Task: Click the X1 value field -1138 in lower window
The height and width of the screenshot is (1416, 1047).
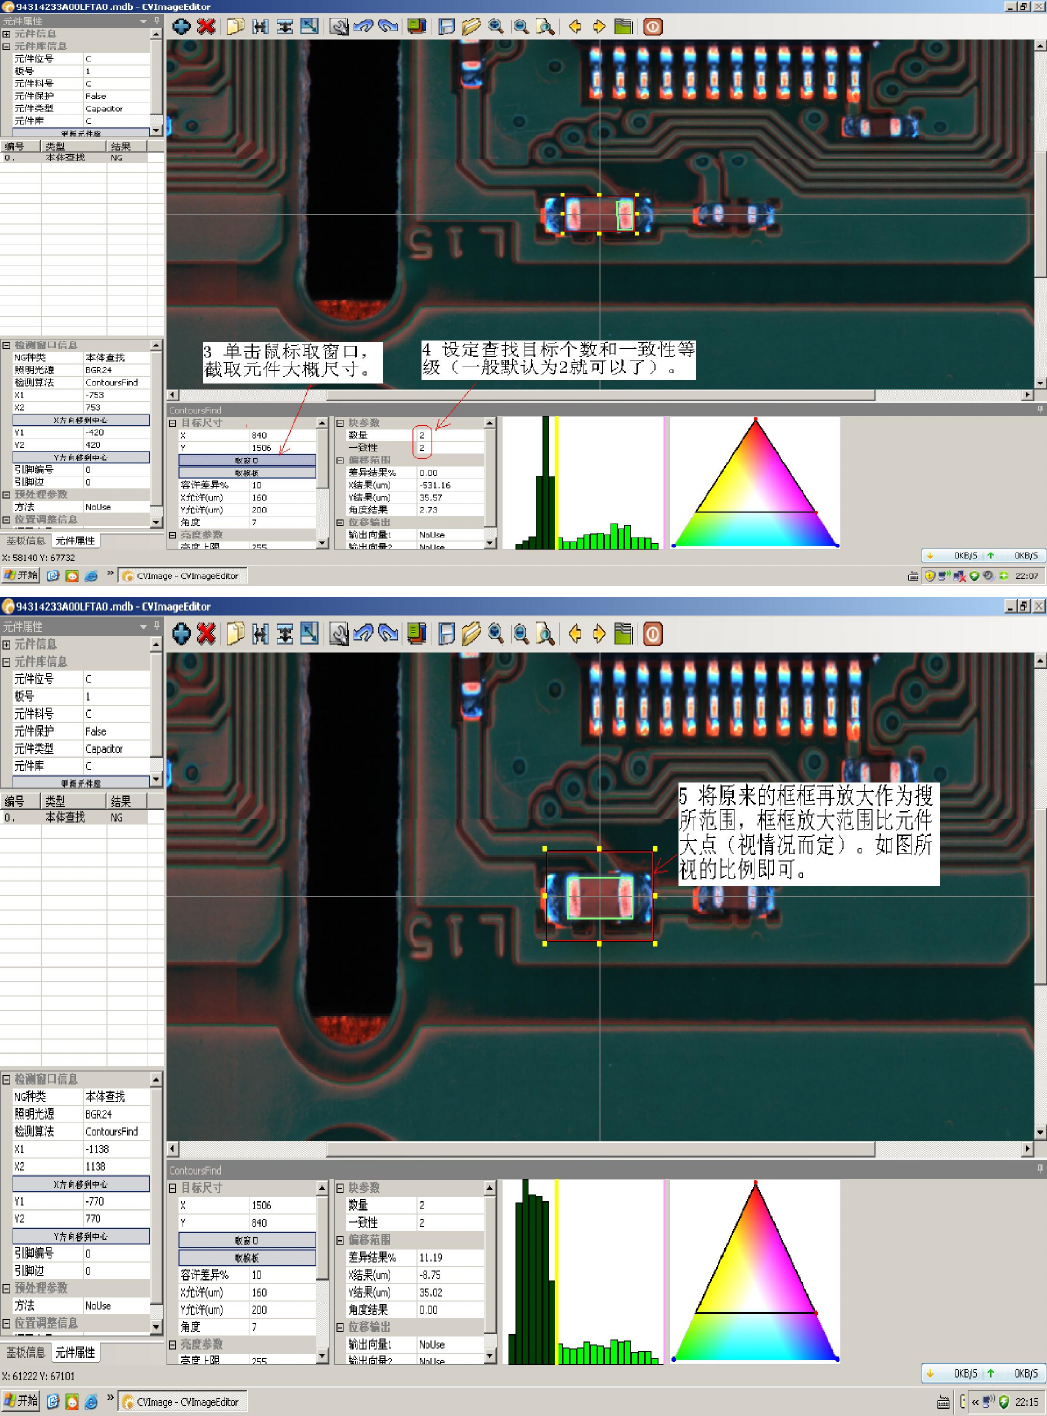Action: click(x=116, y=1149)
